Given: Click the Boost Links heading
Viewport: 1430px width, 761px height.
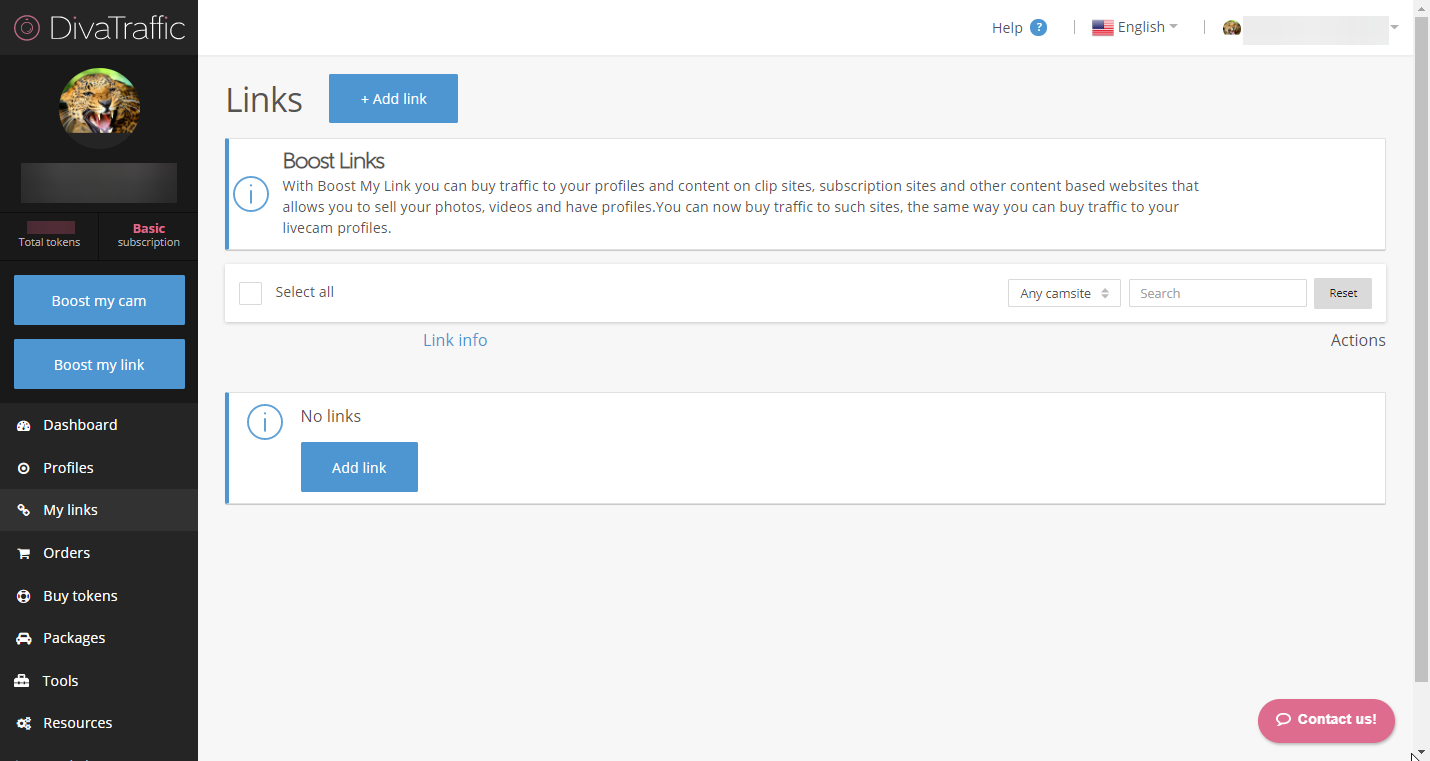Looking at the screenshot, I should pyautogui.click(x=334, y=161).
